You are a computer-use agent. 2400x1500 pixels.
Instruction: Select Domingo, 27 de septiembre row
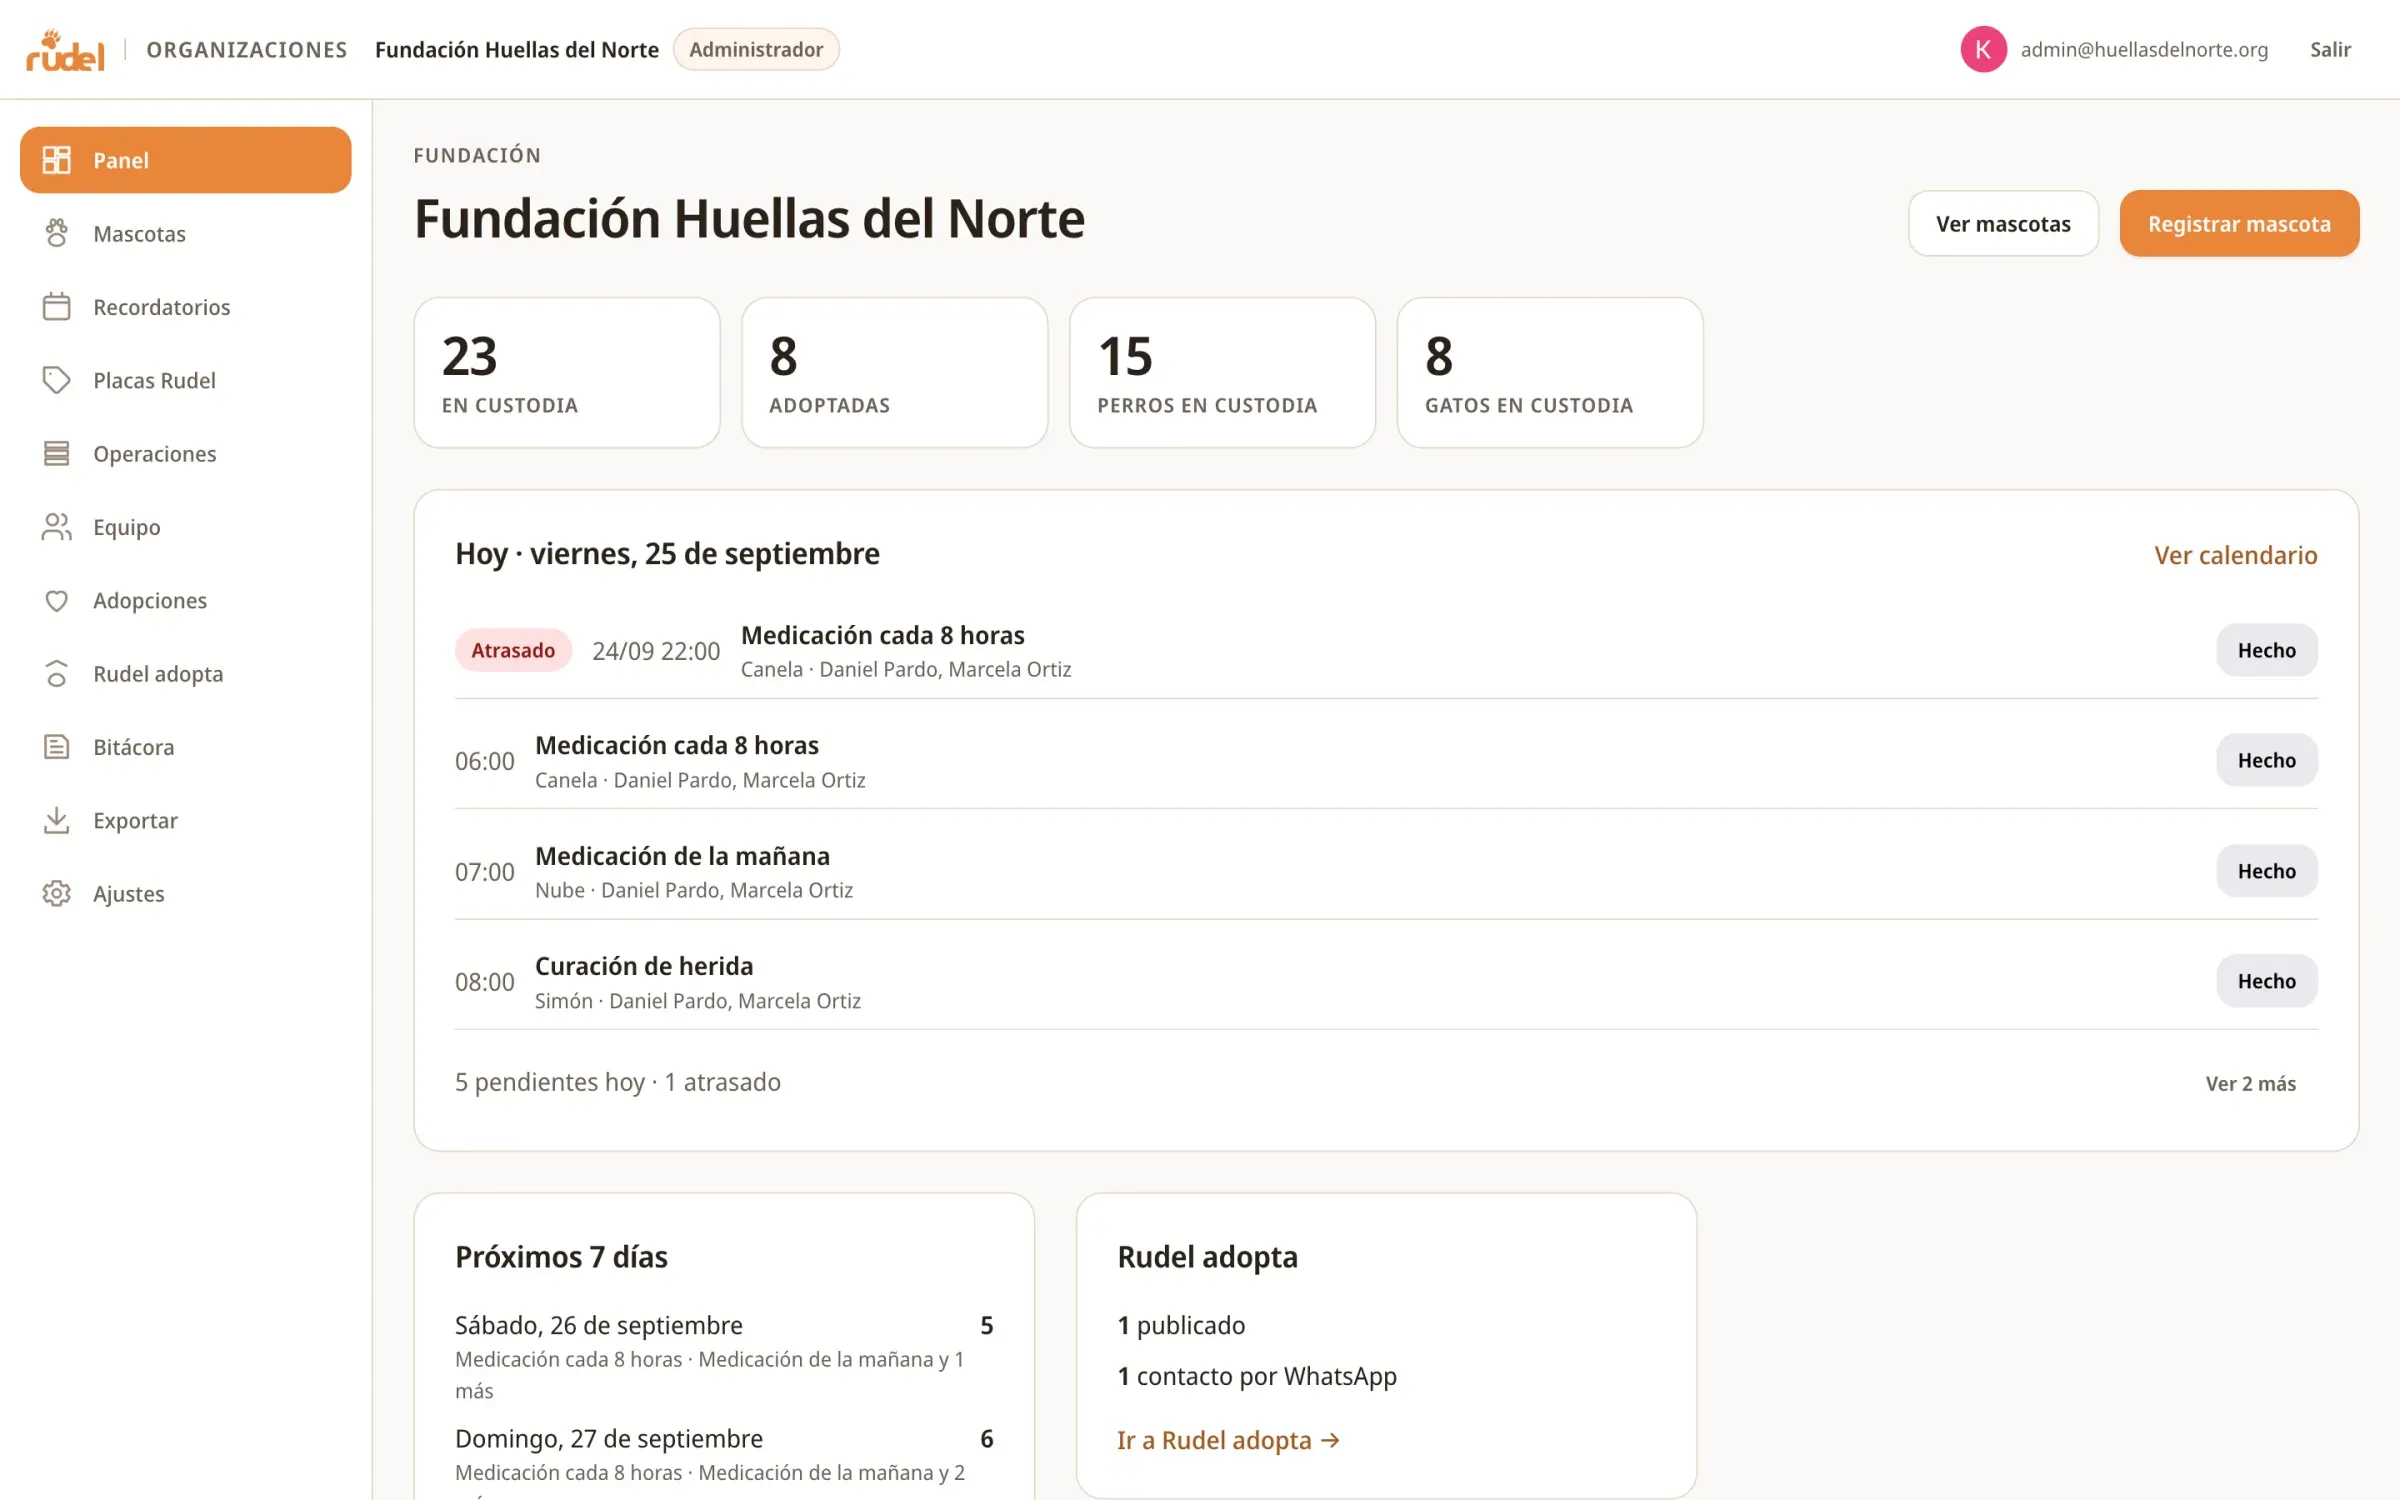click(724, 1460)
